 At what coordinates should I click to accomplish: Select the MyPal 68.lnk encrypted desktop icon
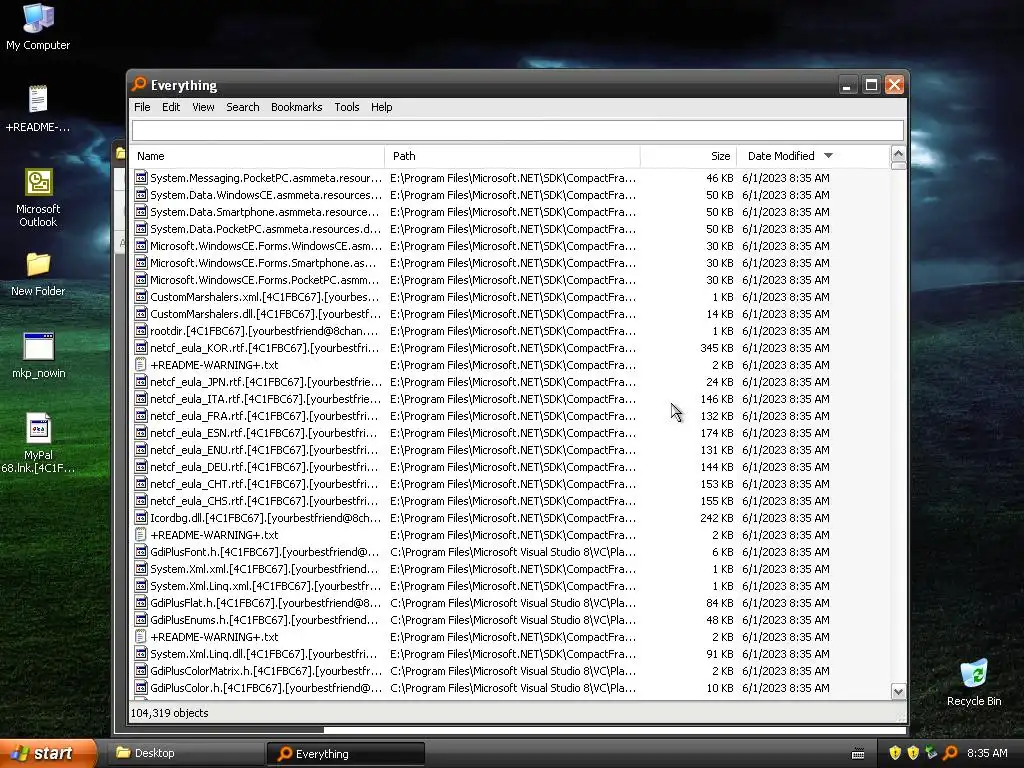point(38,443)
